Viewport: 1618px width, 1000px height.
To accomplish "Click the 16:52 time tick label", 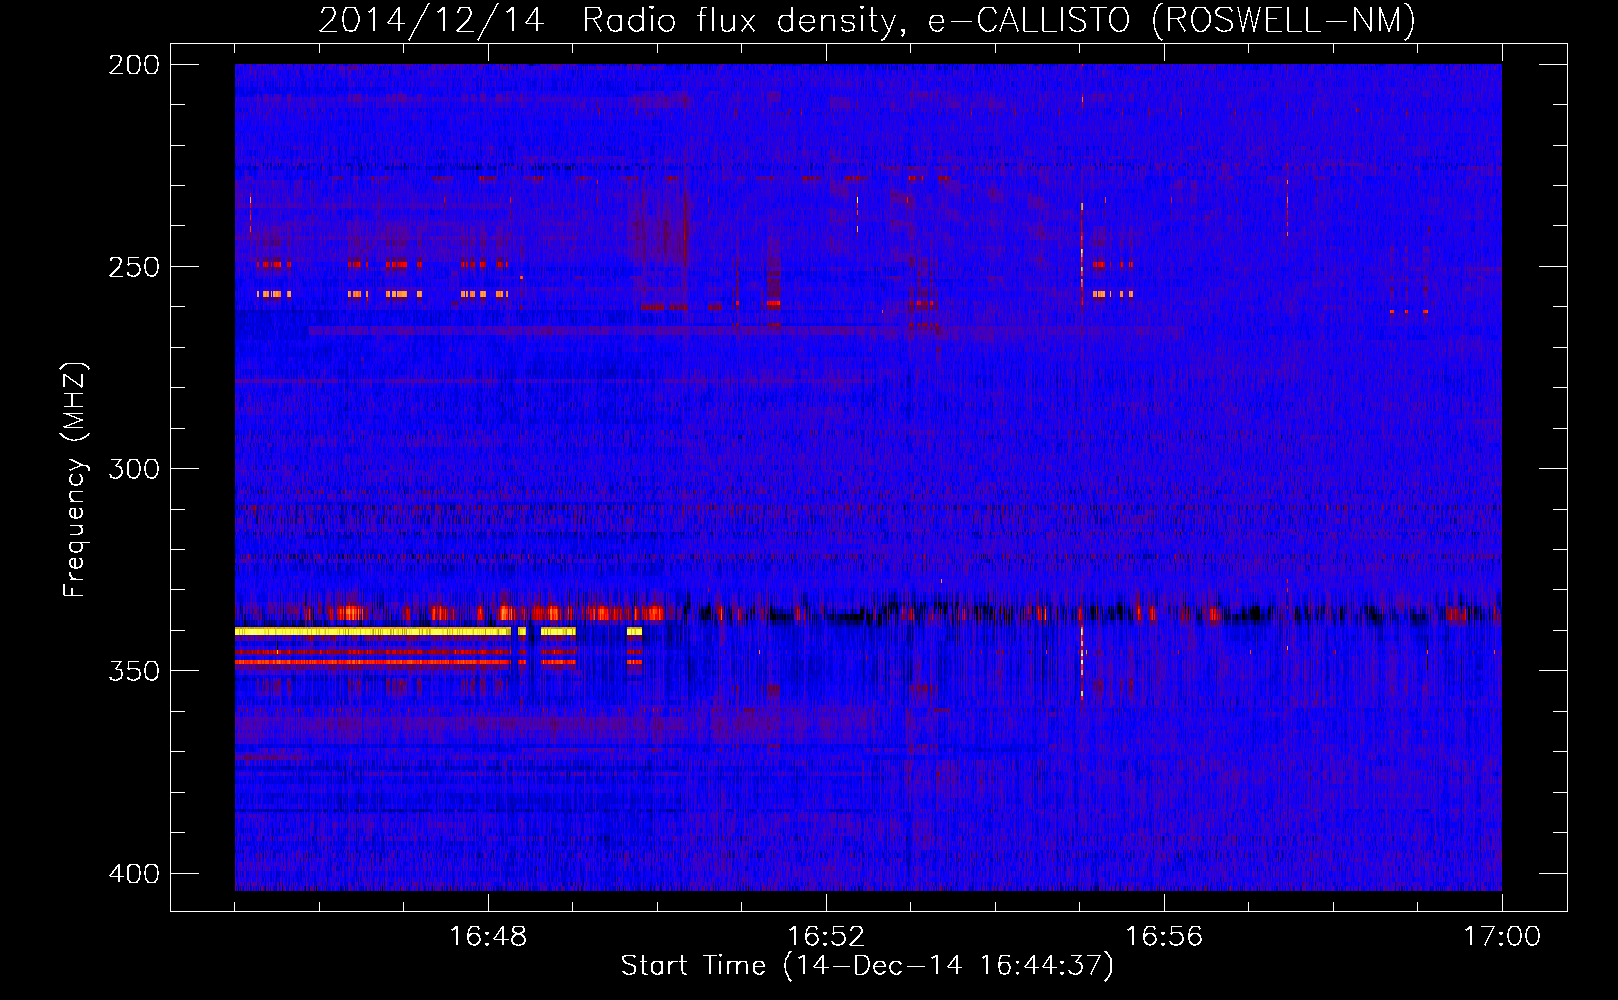I will (x=826, y=936).
